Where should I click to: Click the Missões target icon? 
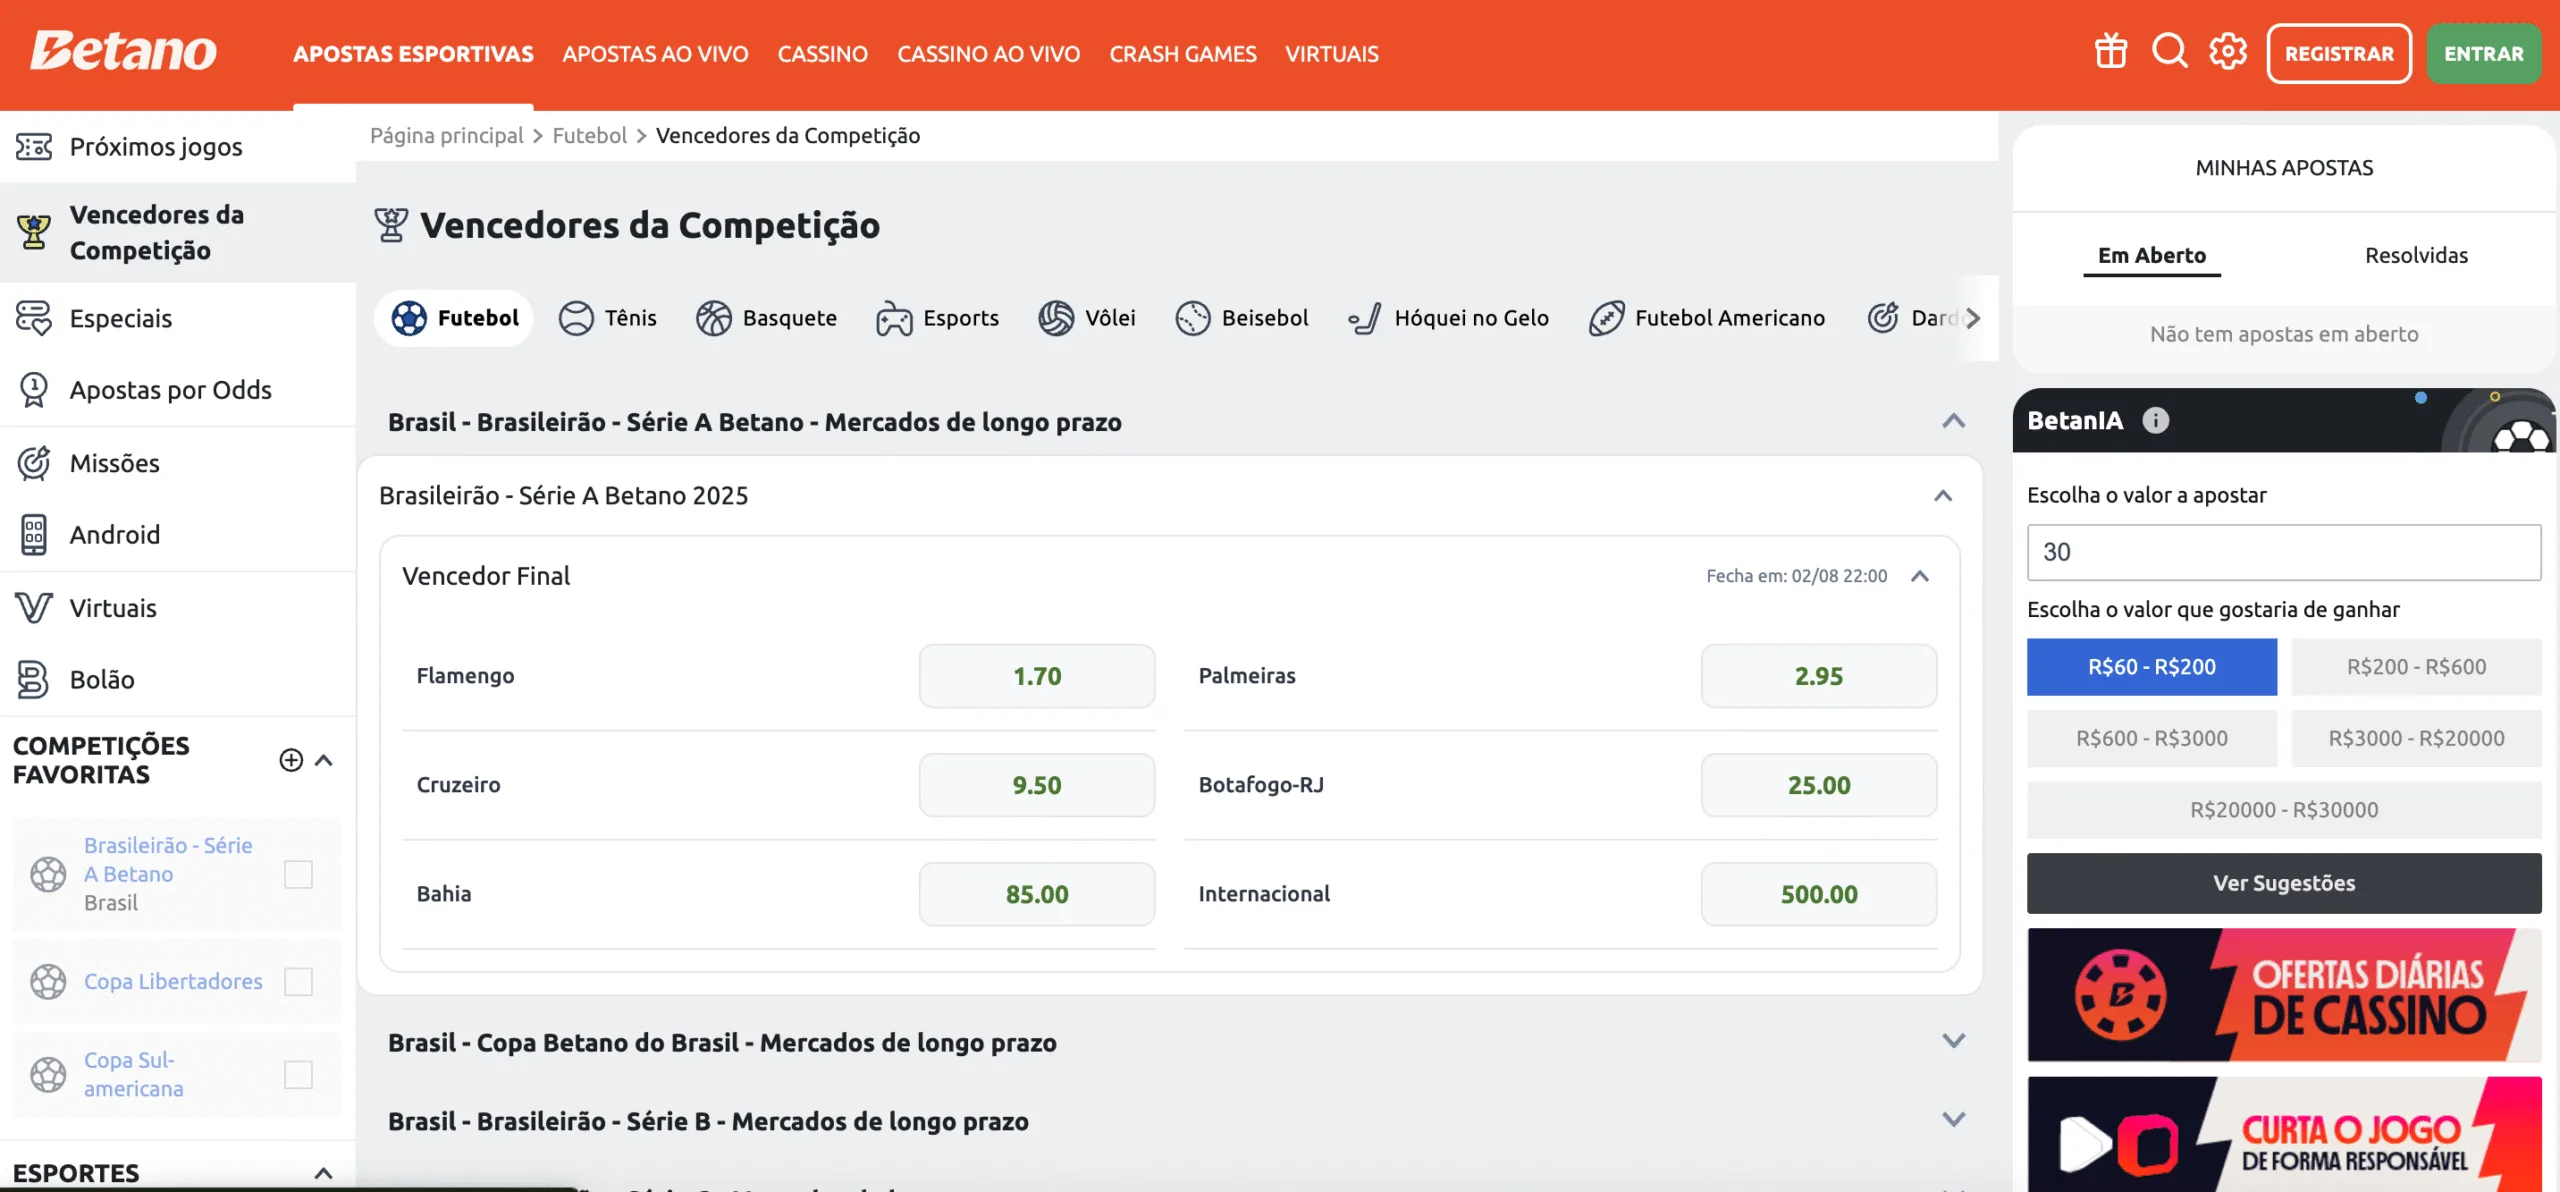pos(34,463)
